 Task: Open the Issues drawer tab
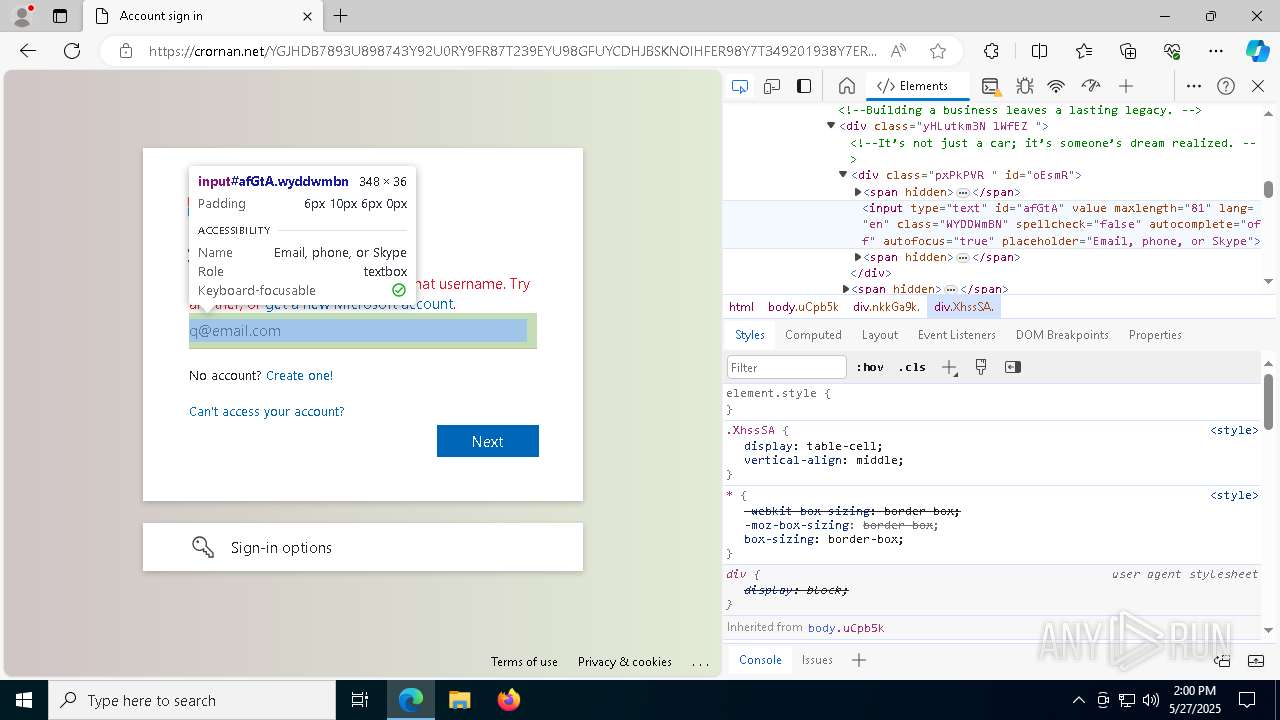click(x=817, y=660)
